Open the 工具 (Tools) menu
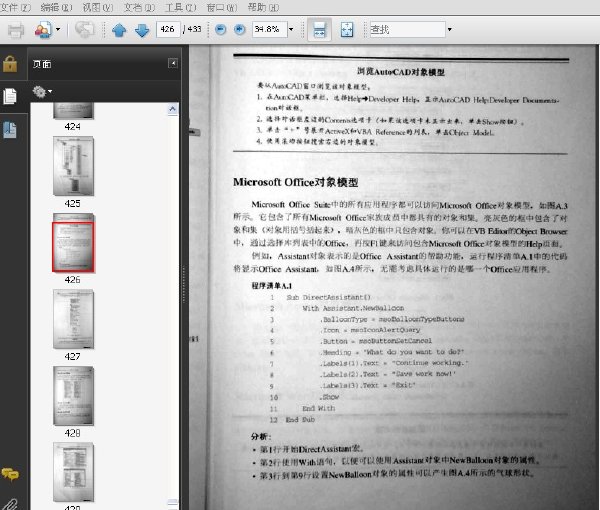 (x=180, y=7)
